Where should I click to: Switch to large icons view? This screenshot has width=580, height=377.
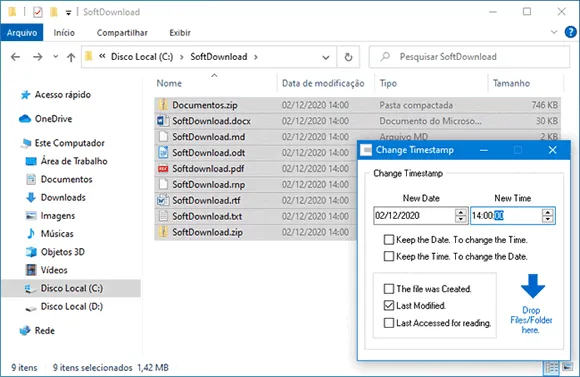(567, 367)
